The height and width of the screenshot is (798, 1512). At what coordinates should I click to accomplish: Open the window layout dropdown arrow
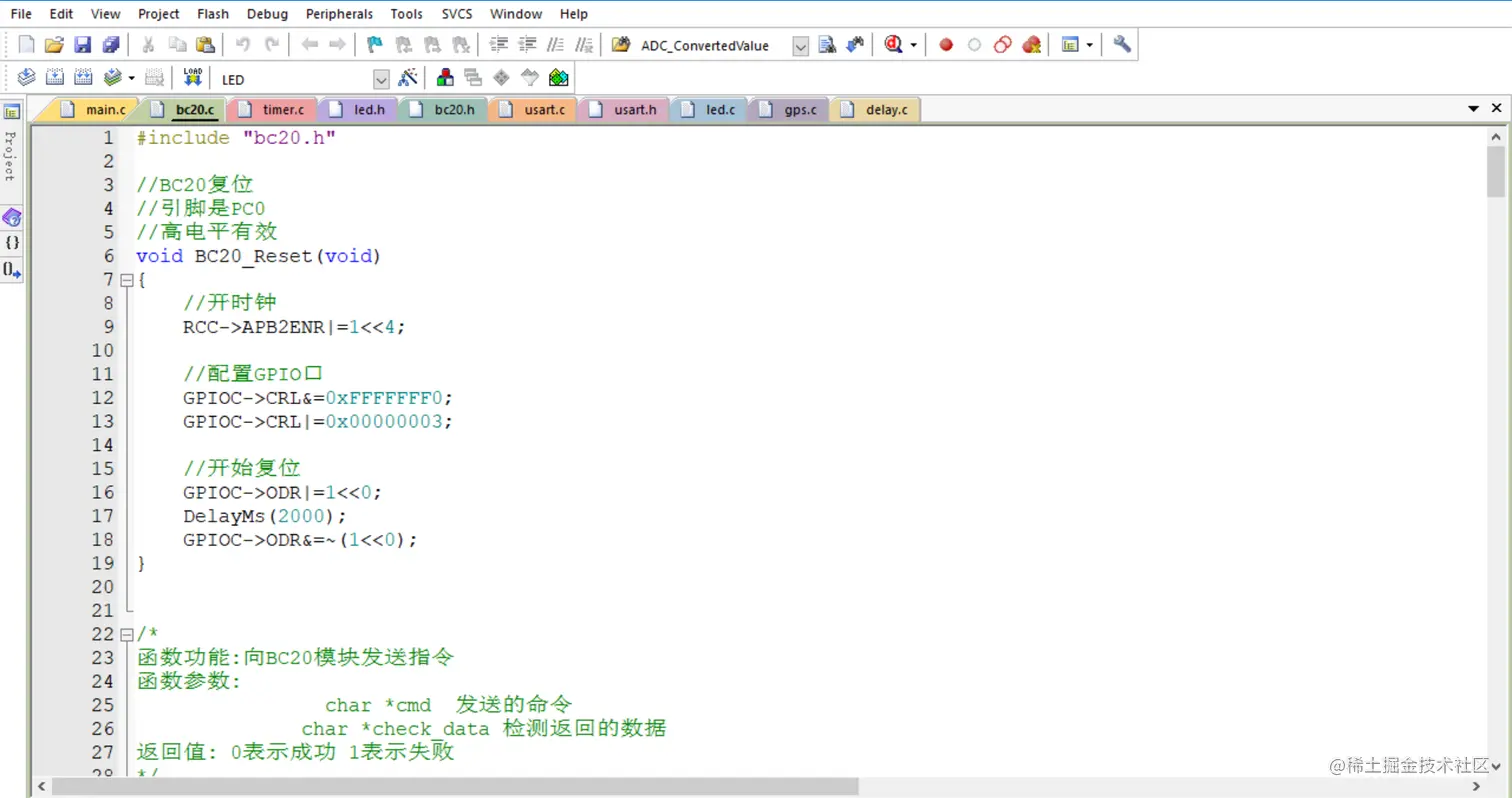tap(1089, 45)
